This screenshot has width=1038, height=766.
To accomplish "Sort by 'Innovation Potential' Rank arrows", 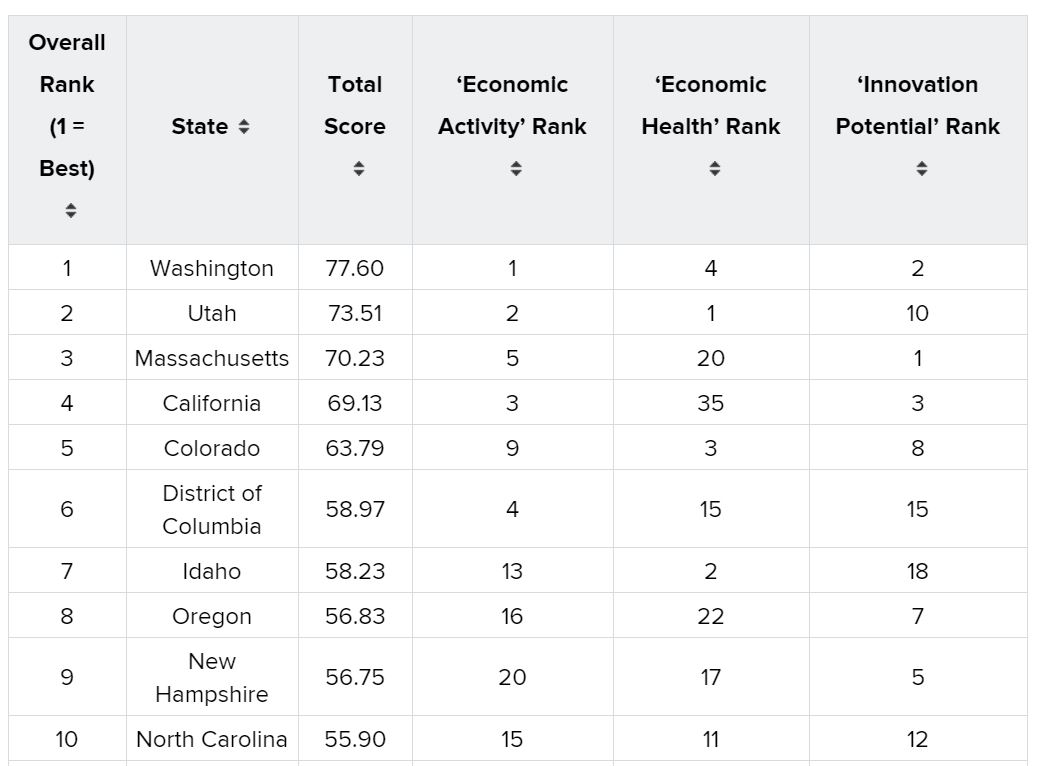I will tap(922, 169).
